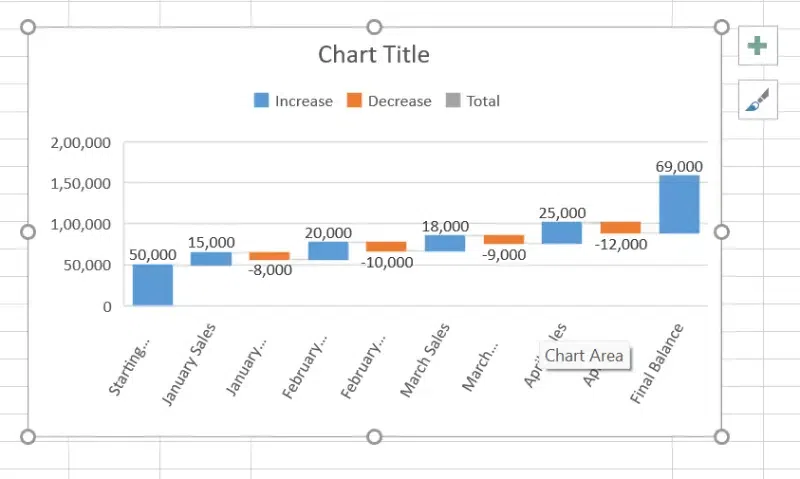Click the bottom-right chart resize handle

click(x=721, y=437)
